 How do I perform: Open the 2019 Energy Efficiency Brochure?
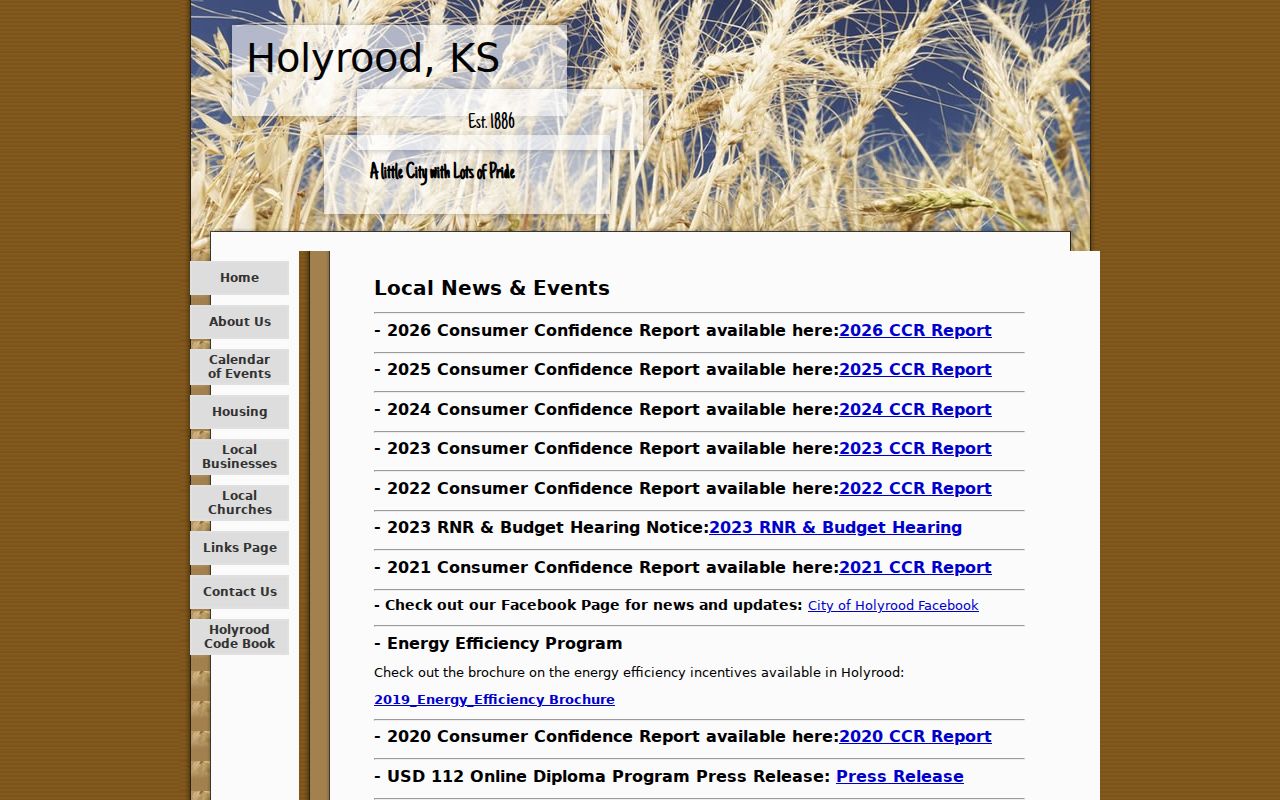point(494,700)
